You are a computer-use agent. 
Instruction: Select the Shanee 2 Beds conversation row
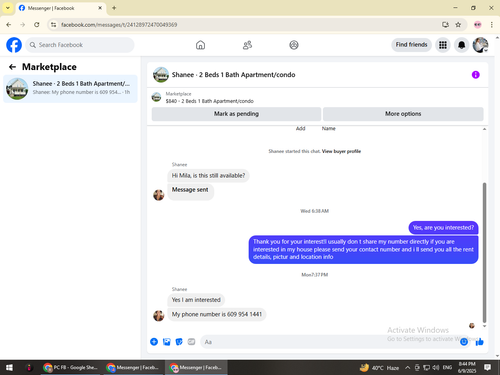70,89
